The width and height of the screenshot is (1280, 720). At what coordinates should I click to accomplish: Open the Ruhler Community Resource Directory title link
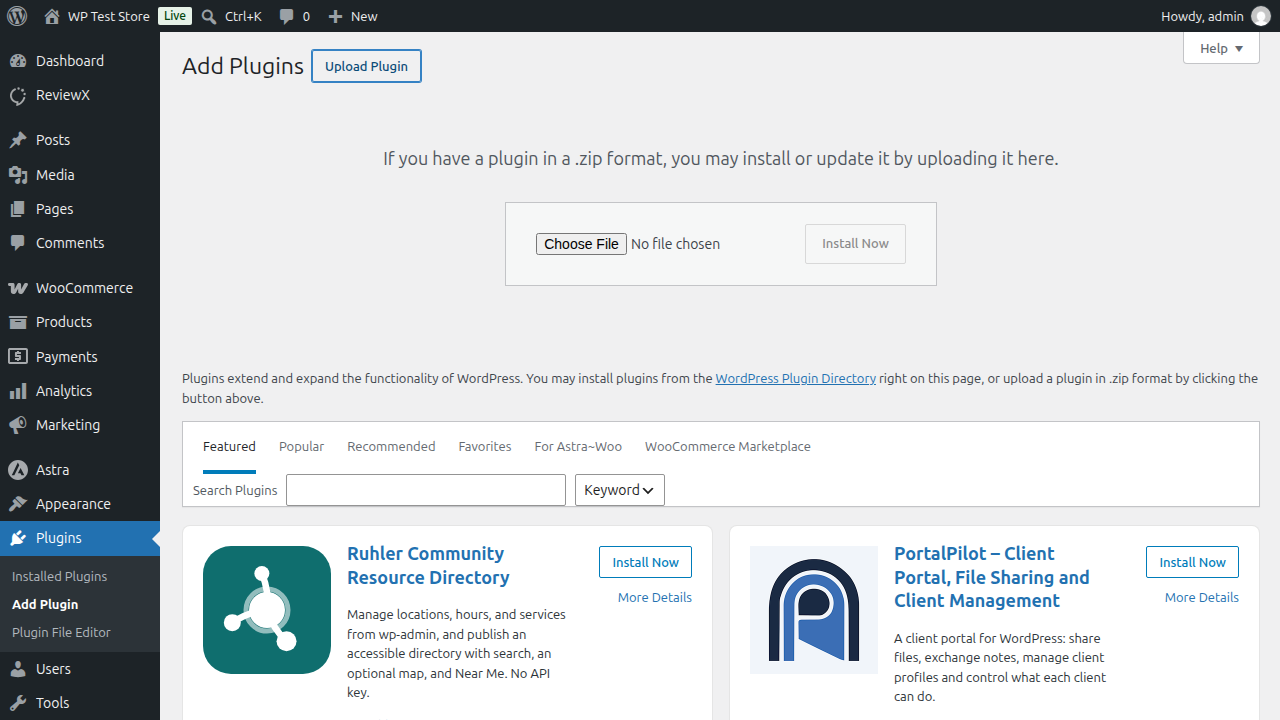pos(428,565)
